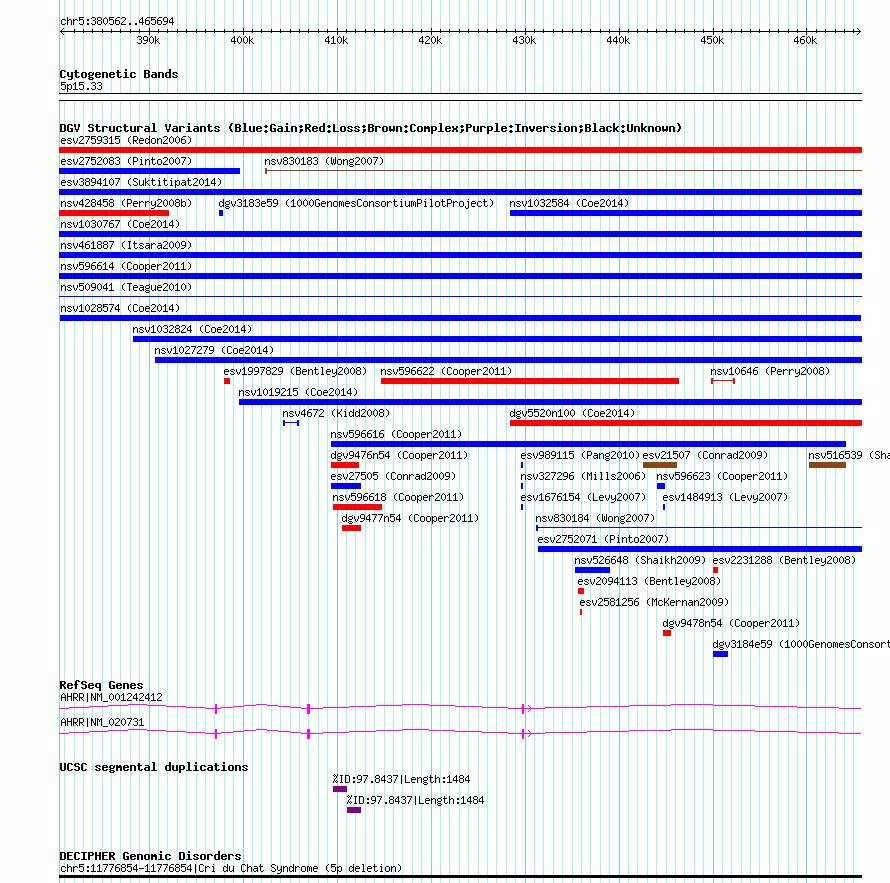
Task: Click the 400k ruler position mark
Action: coord(242,40)
